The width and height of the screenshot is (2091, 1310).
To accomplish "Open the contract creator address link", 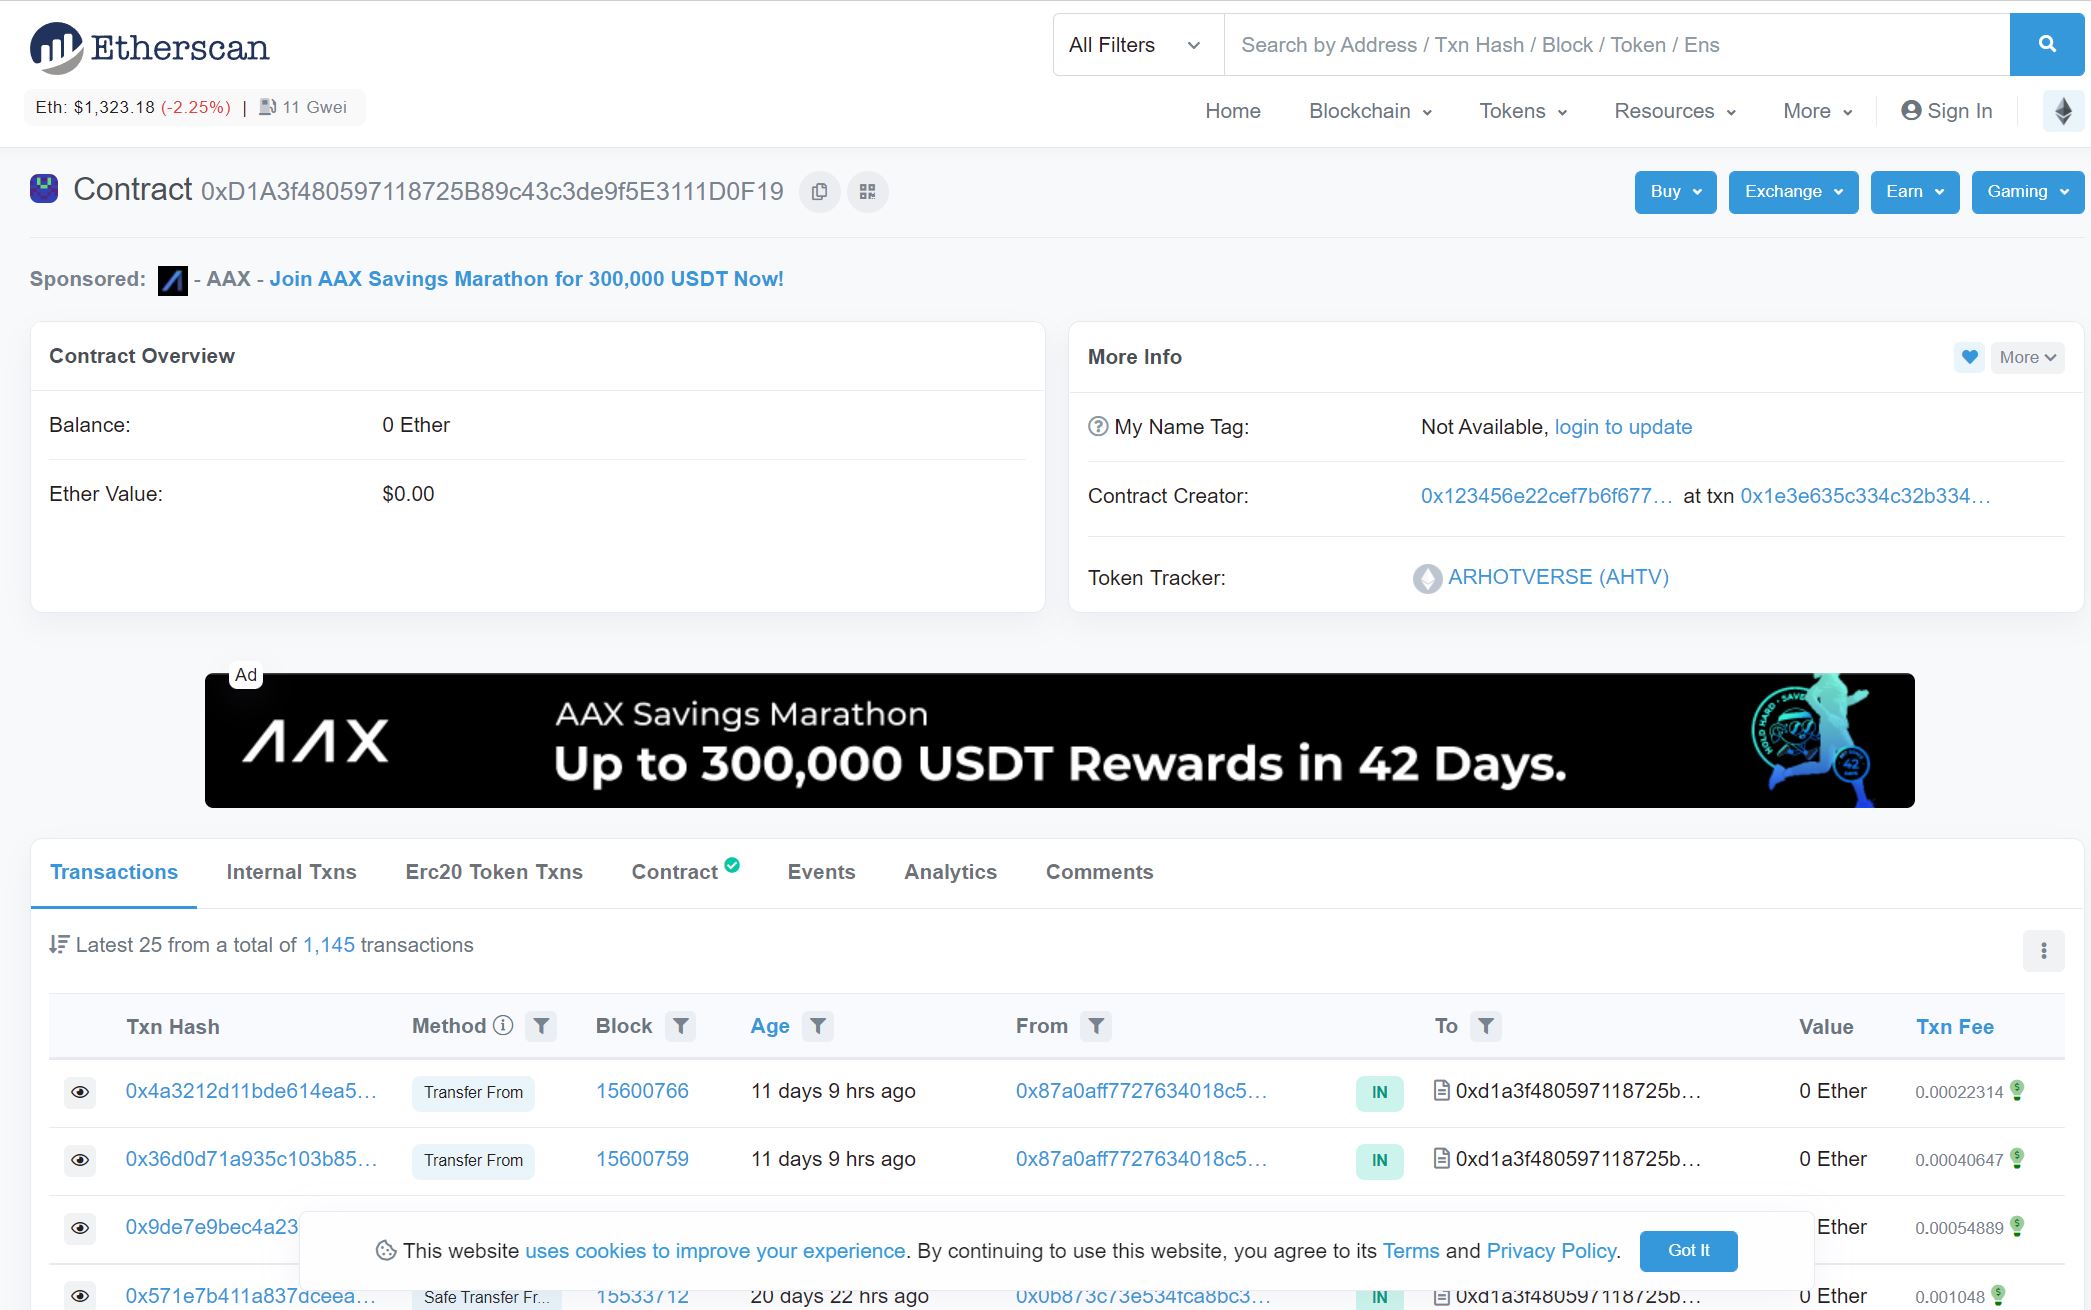I will pos(1546,496).
